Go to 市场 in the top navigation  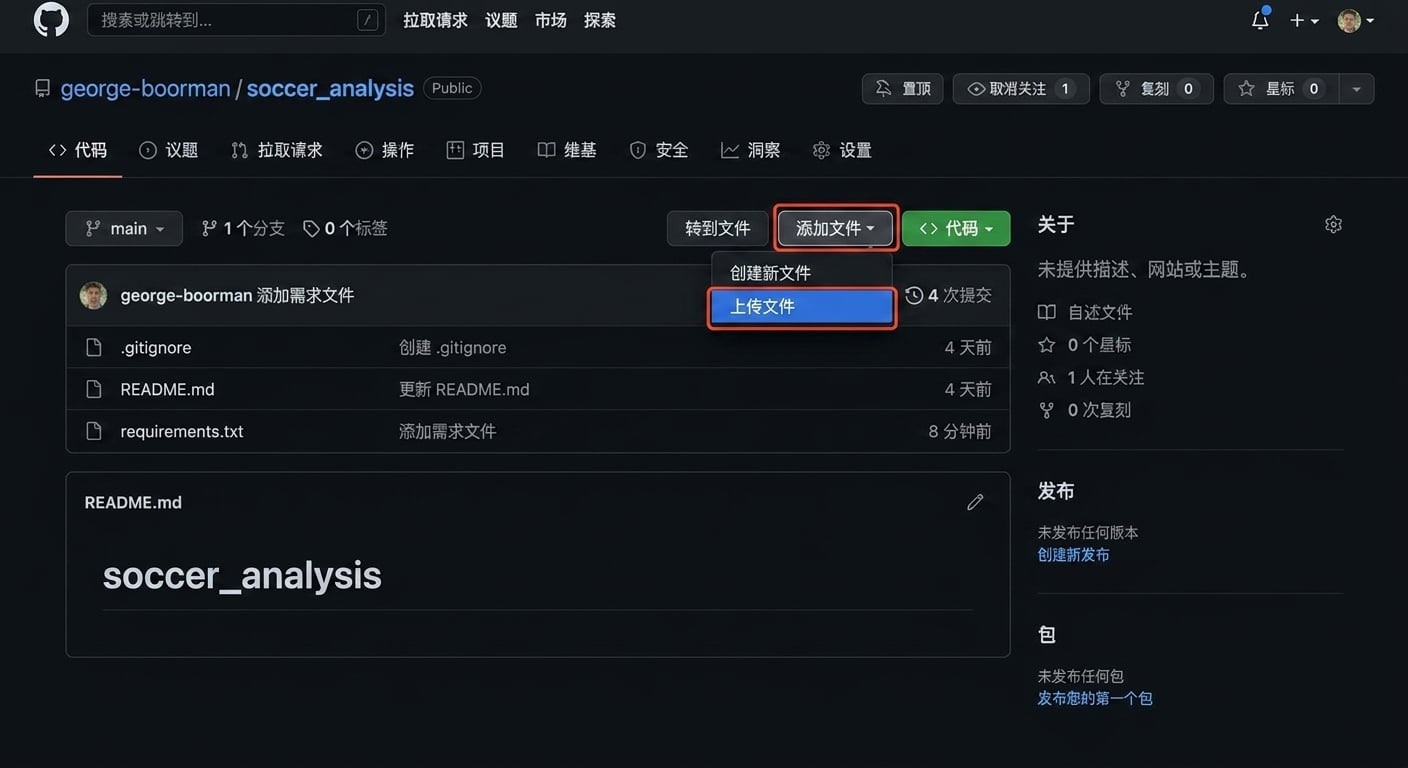(550, 20)
